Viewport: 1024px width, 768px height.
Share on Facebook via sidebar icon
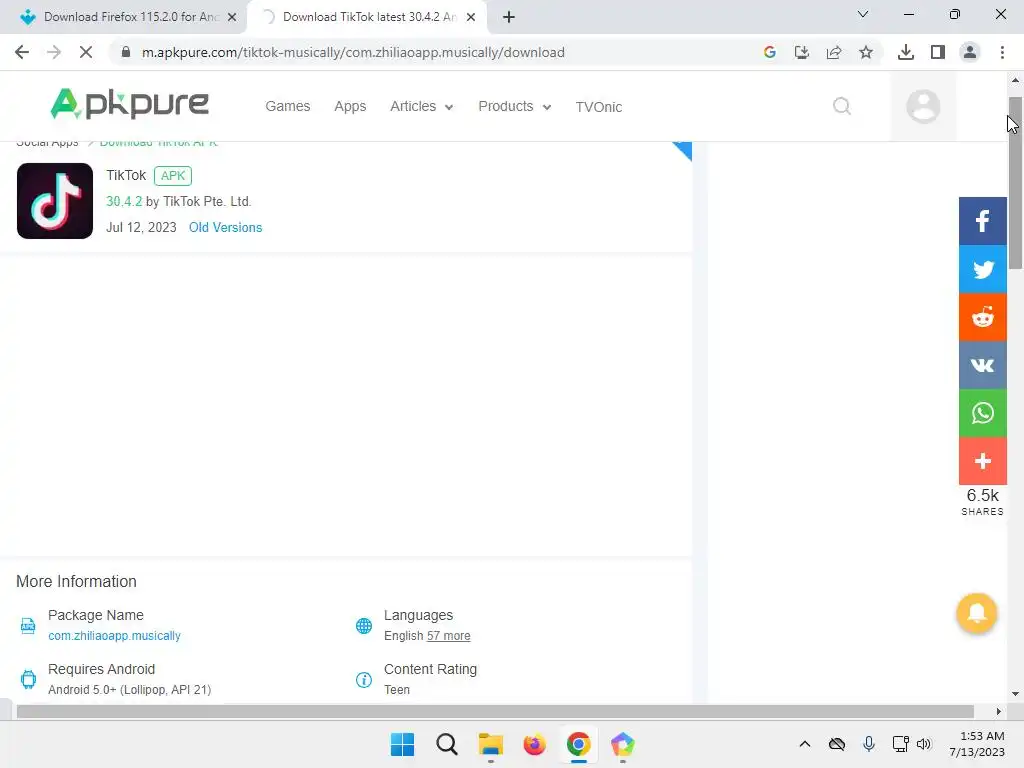click(x=982, y=221)
